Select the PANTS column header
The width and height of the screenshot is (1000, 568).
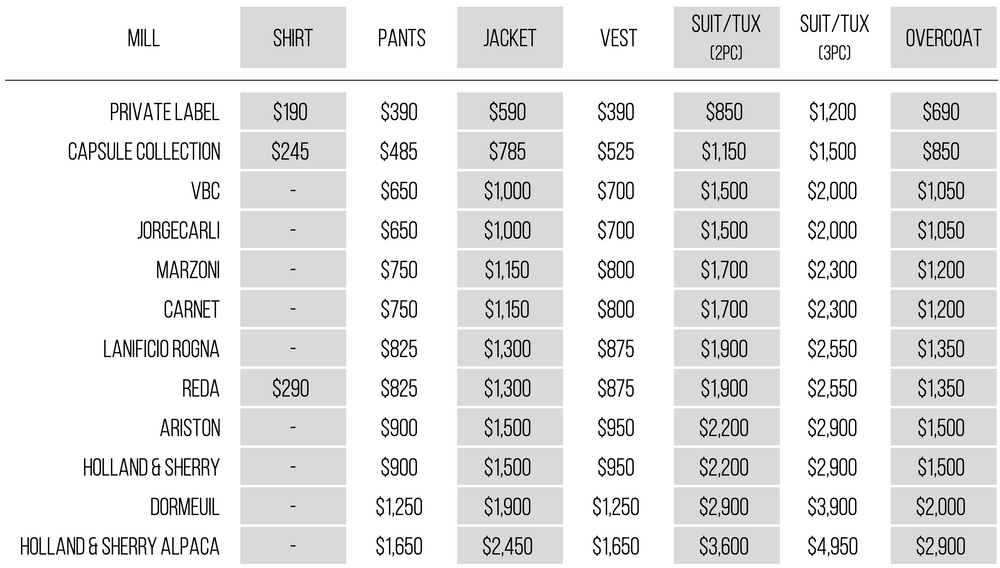[x=402, y=39]
